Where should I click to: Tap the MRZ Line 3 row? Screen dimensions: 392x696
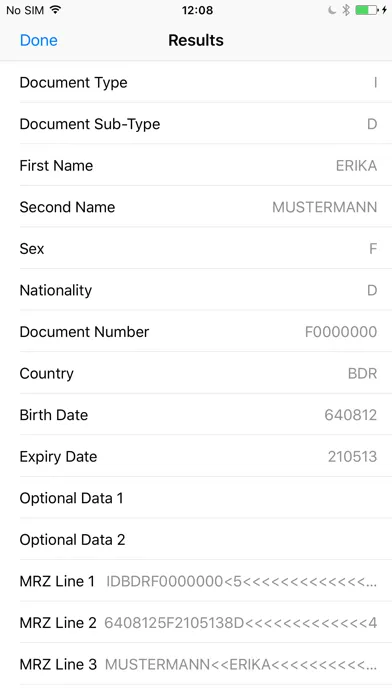(x=196, y=664)
